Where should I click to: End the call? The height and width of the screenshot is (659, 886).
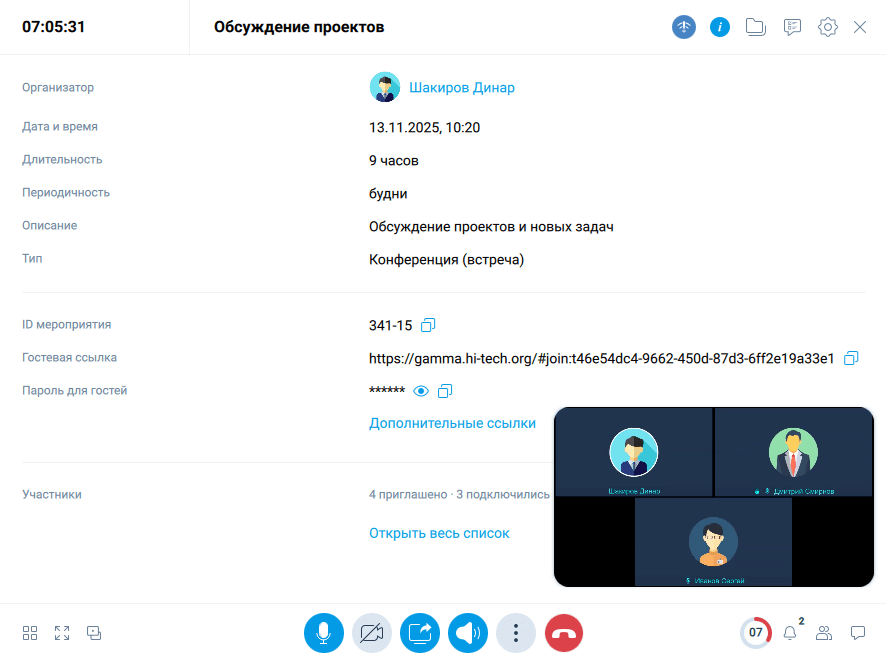coord(563,632)
